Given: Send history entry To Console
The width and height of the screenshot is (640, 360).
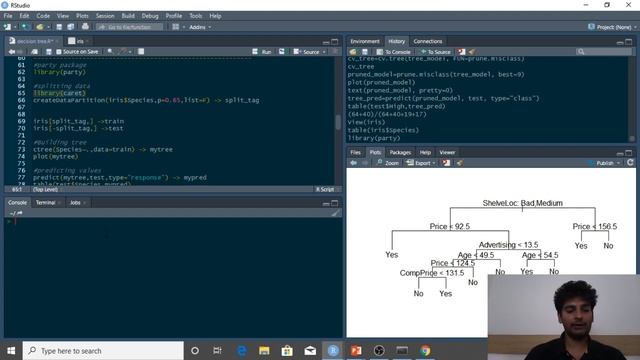Looking at the screenshot, I should [x=393, y=52].
